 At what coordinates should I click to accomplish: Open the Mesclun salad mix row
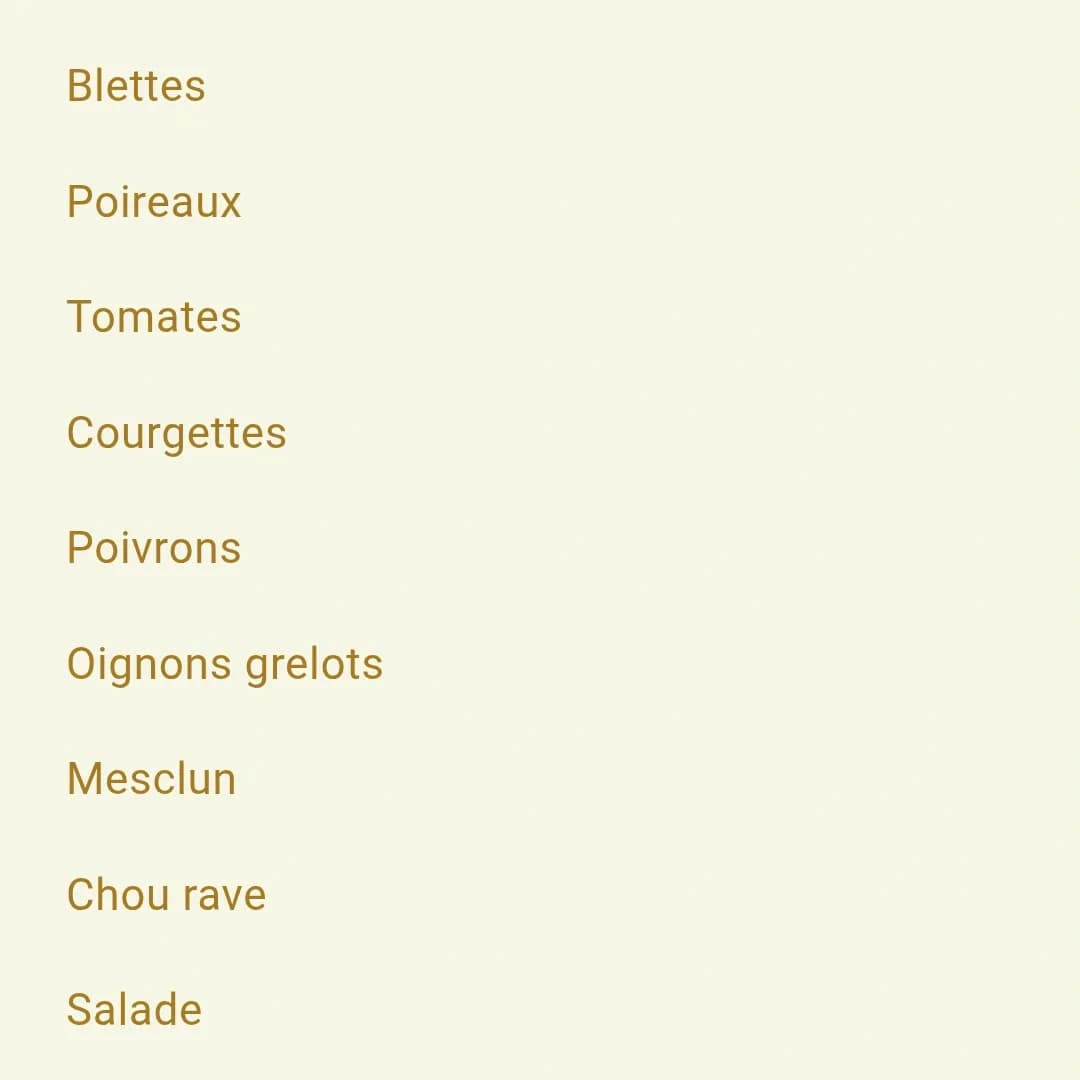click(152, 779)
